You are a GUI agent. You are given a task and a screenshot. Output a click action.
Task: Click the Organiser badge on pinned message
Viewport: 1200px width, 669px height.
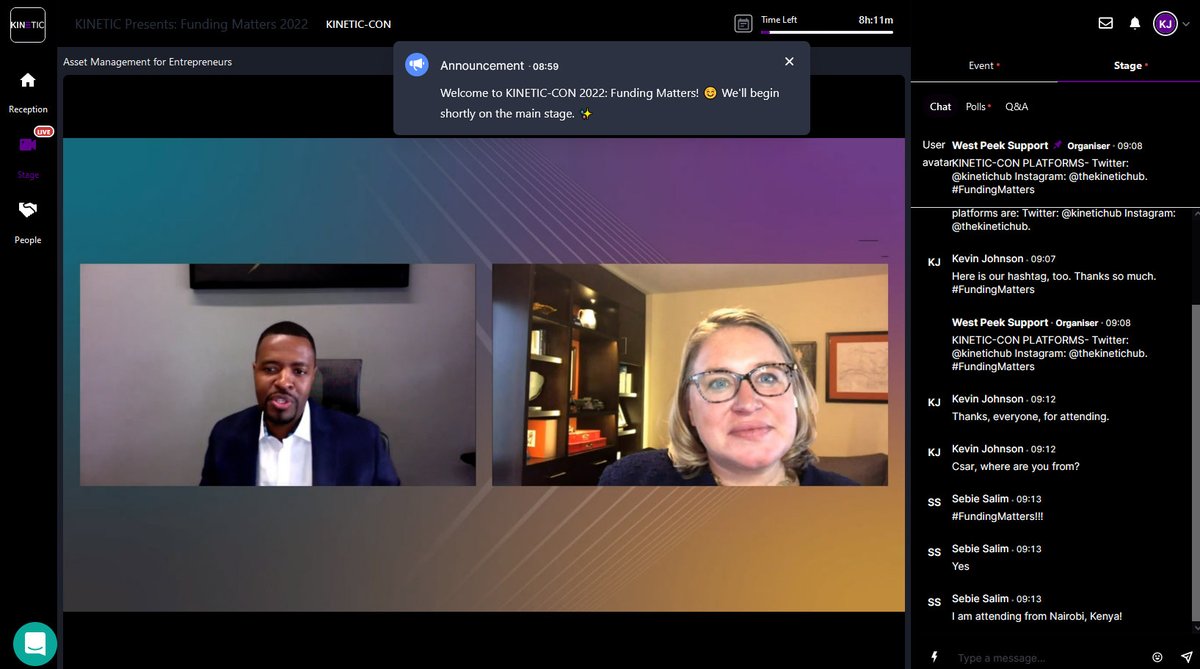tap(1088, 146)
